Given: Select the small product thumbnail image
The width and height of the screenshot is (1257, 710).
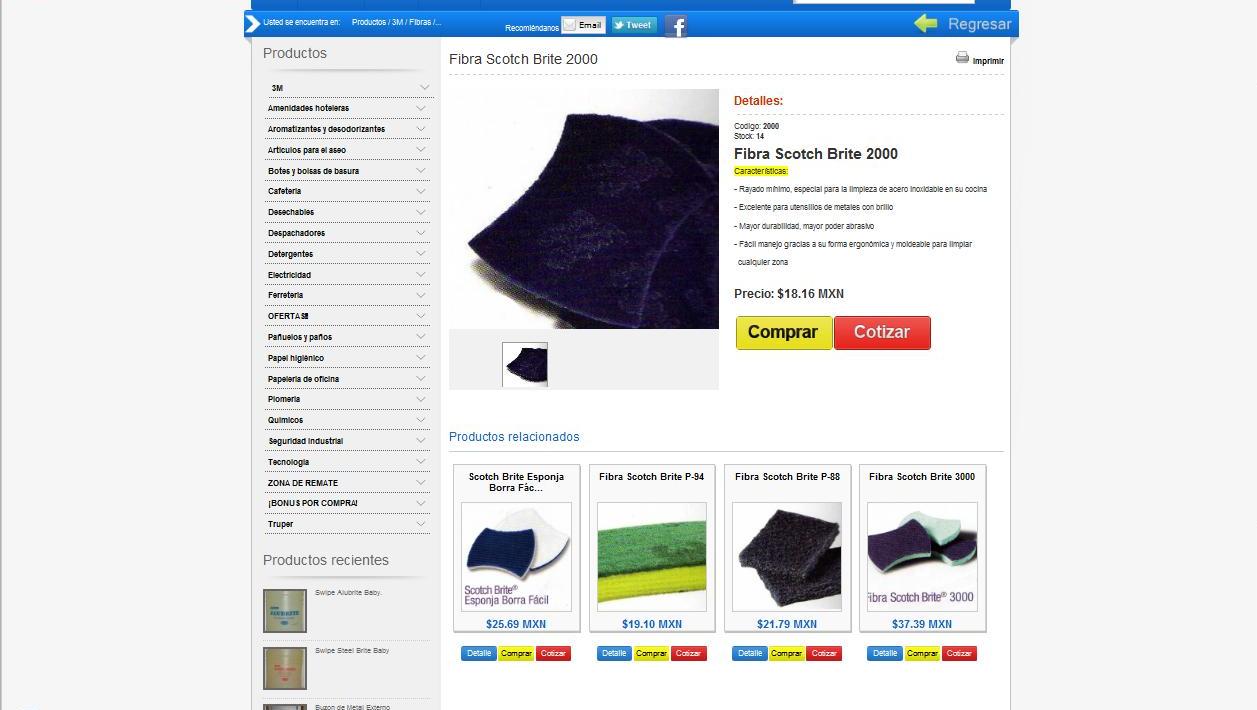Looking at the screenshot, I should pyautogui.click(x=525, y=365).
